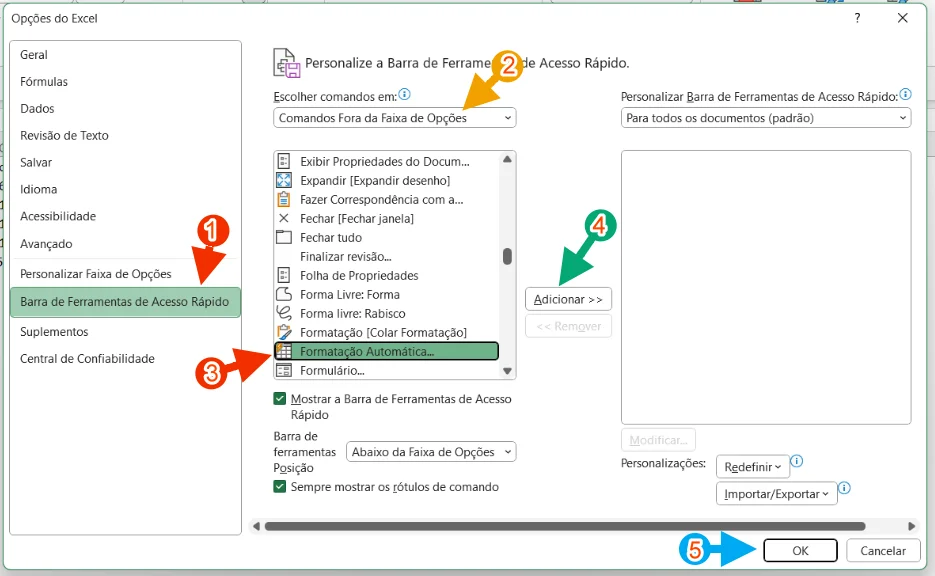Click the Formulário icon

pyautogui.click(x=284, y=370)
